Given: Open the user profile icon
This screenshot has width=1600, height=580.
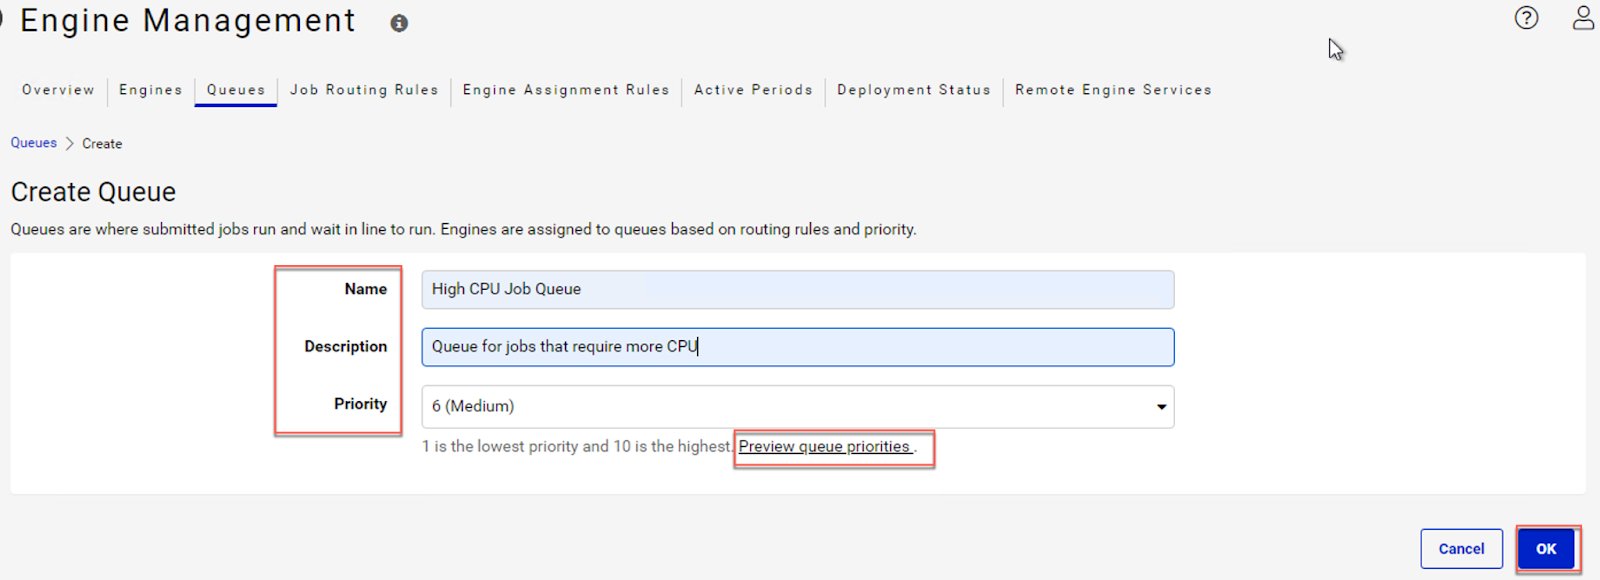Looking at the screenshot, I should pyautogui.click(x=1583, y=18).
